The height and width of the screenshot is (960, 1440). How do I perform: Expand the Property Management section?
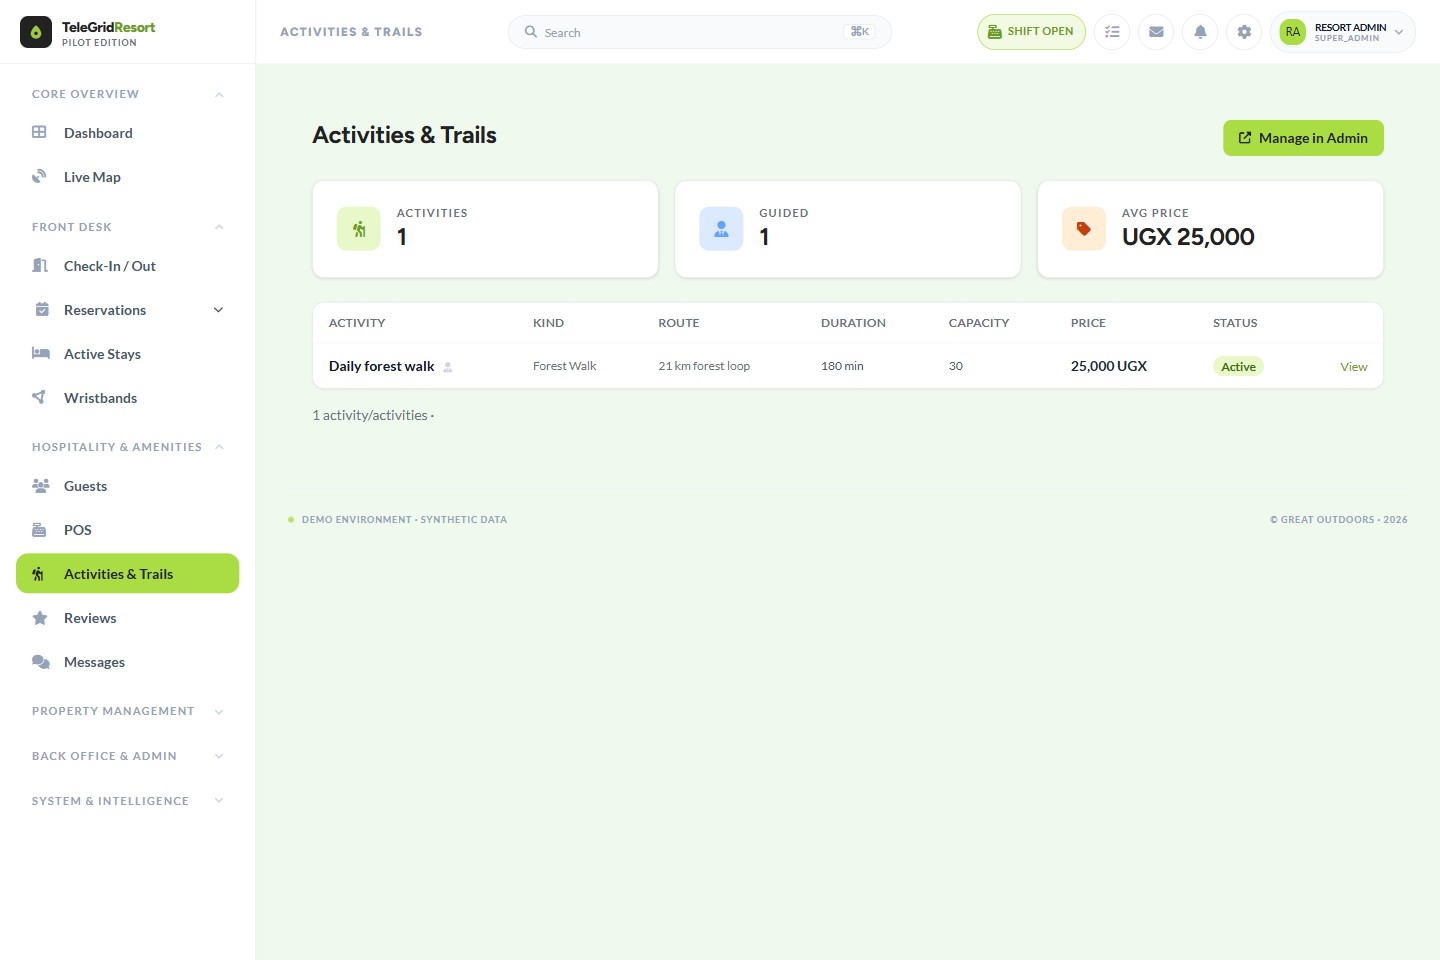tap(128, 711)
